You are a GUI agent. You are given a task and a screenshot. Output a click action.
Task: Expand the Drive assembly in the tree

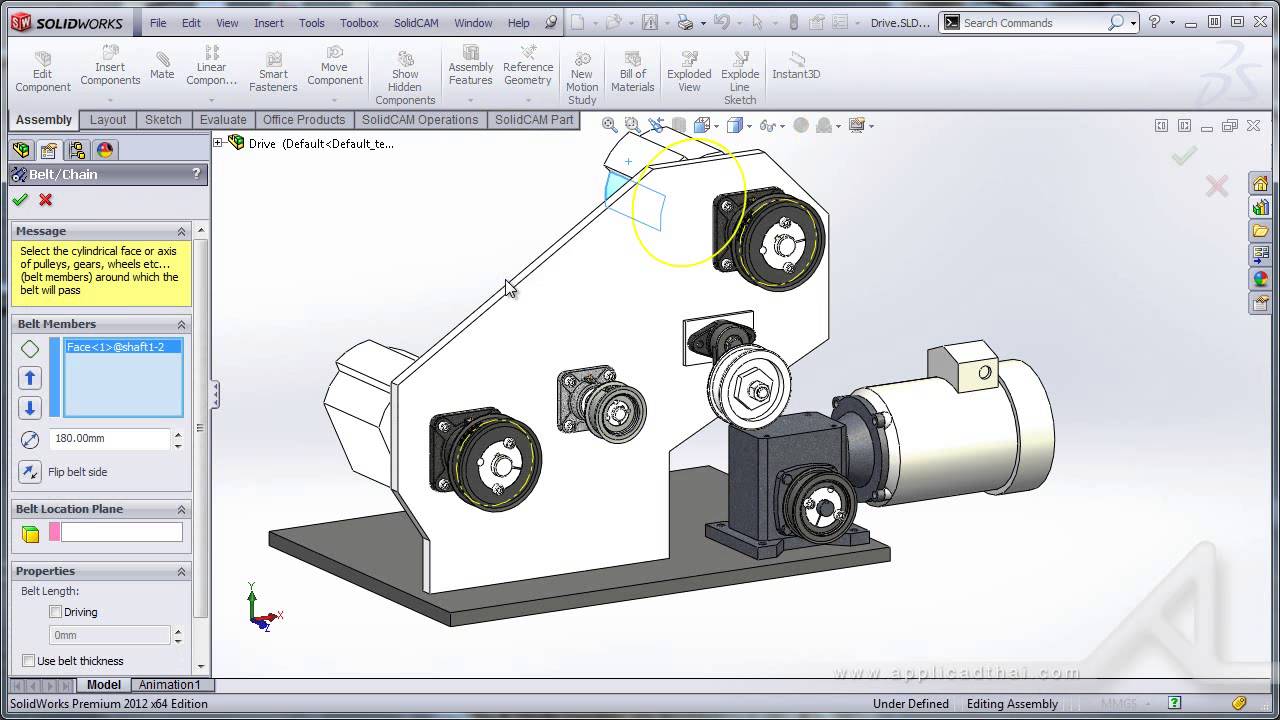[219, 143]
